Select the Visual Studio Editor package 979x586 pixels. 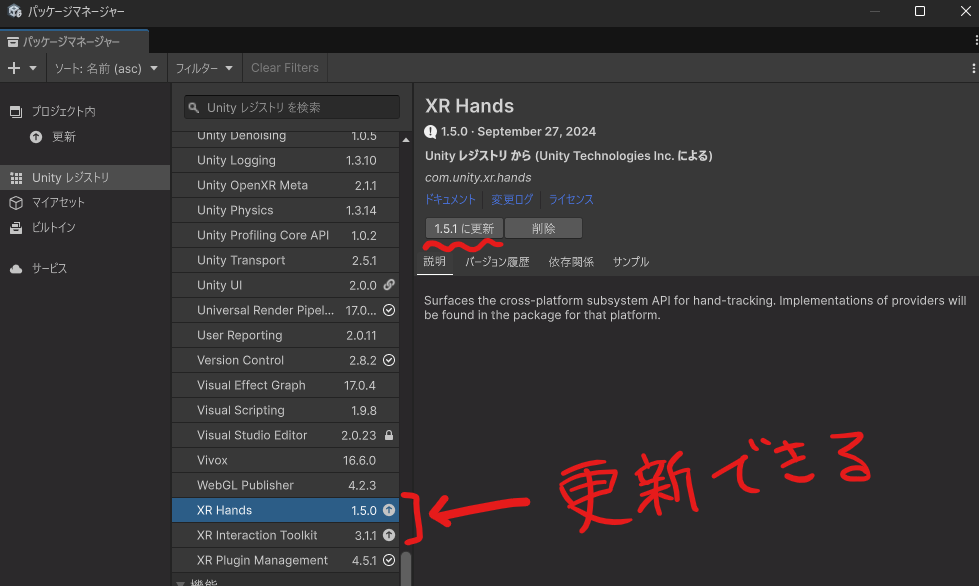click(285, 435)
